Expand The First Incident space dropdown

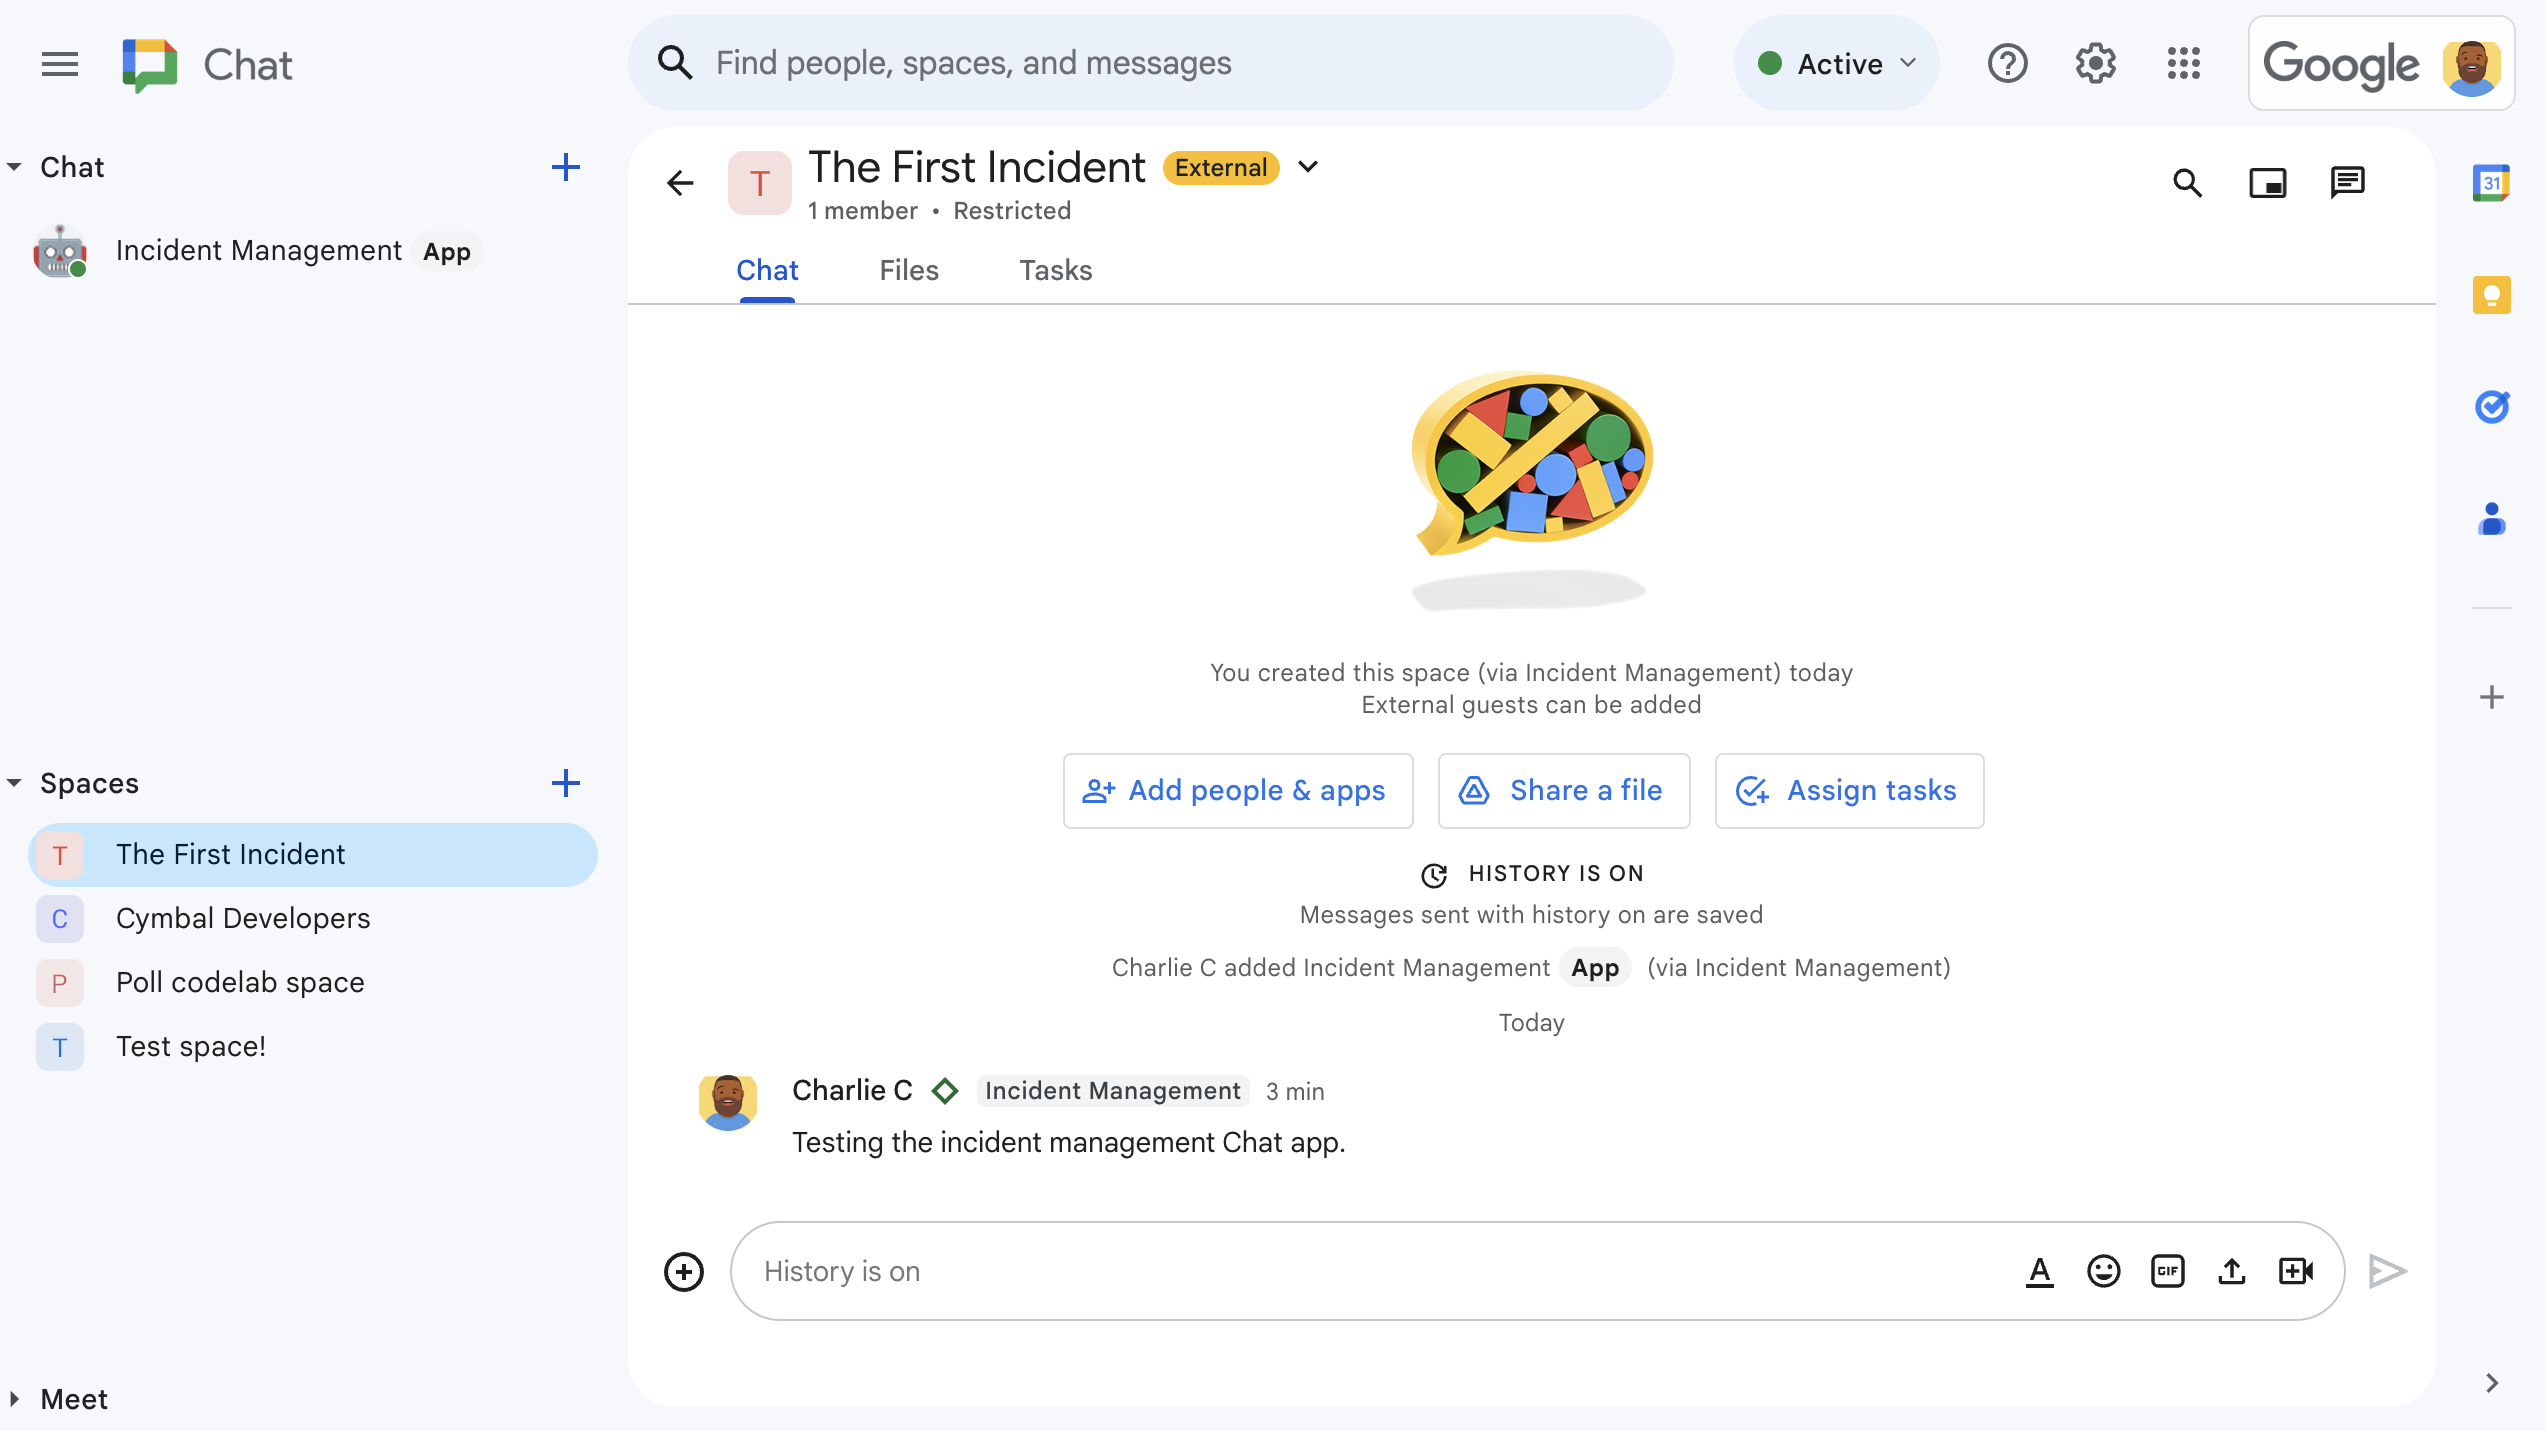click(1311, 168)
